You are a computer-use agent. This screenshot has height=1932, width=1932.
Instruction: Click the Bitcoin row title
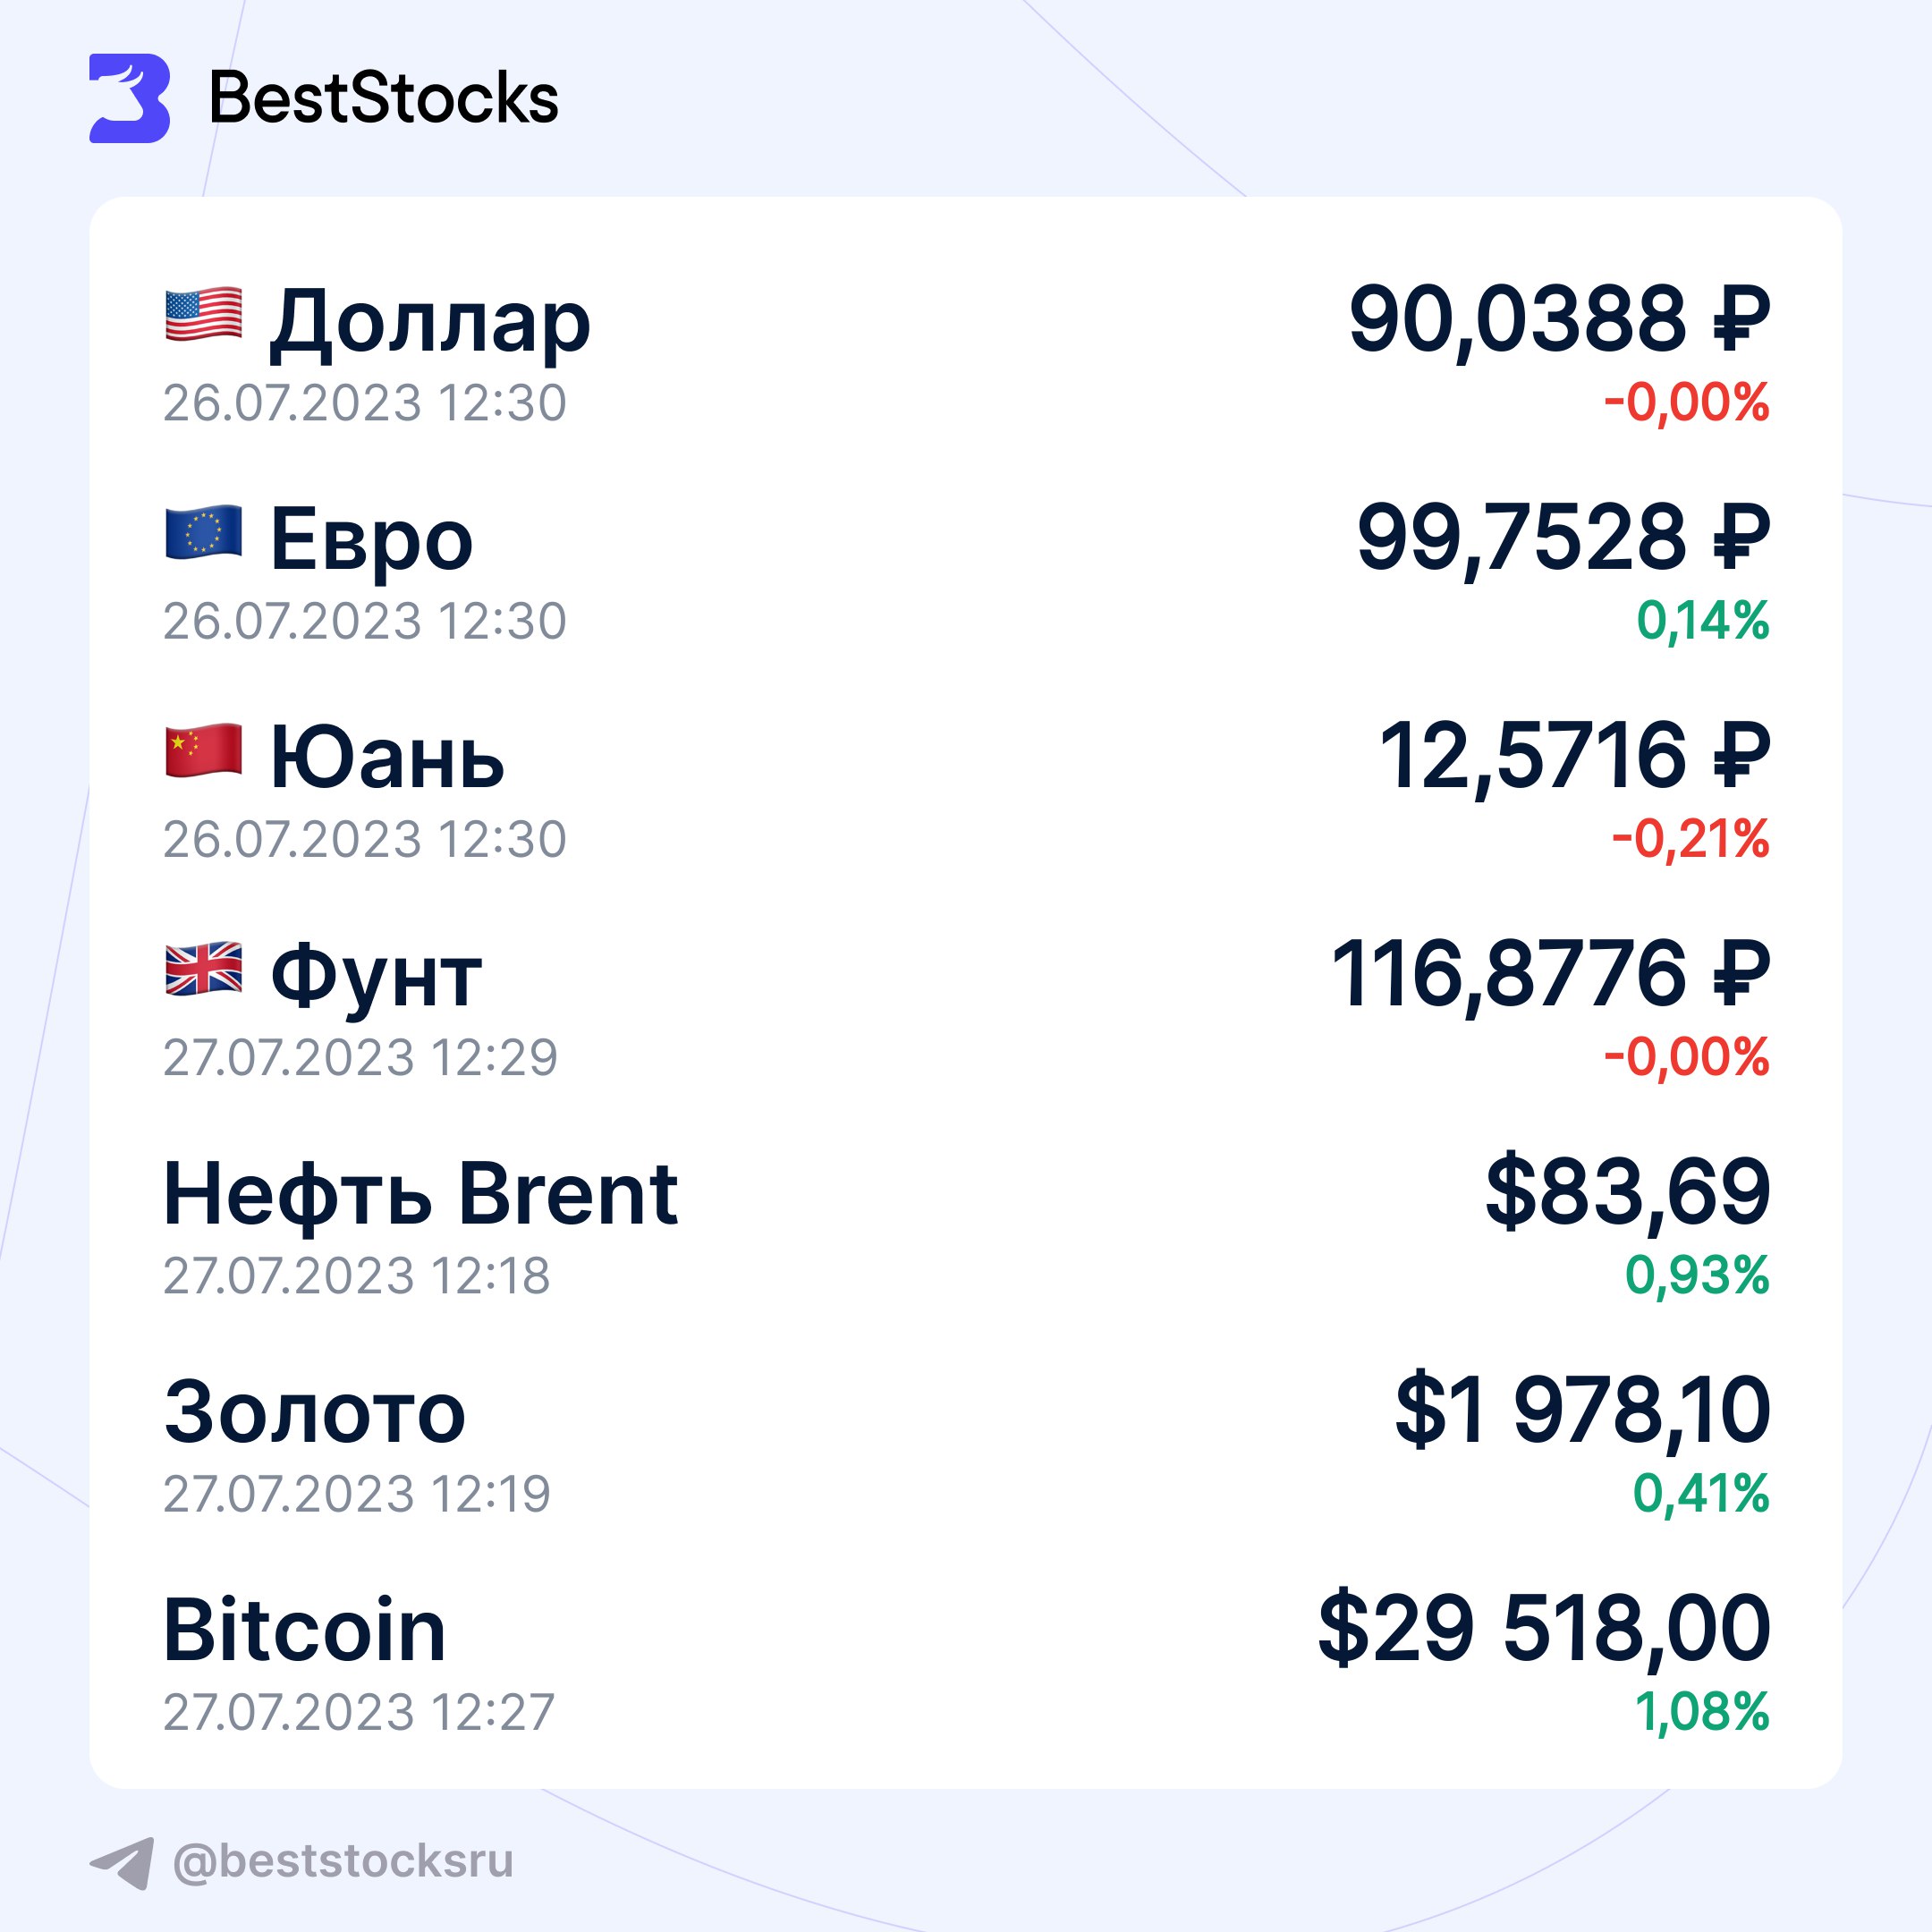coord(304,1629)
